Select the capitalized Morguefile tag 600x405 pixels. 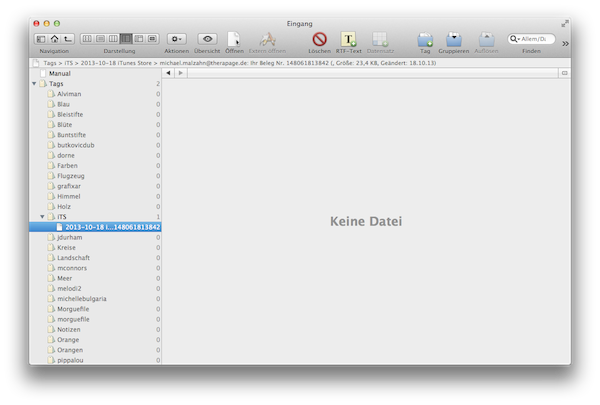pyautogui.click(x=95, y=309)
